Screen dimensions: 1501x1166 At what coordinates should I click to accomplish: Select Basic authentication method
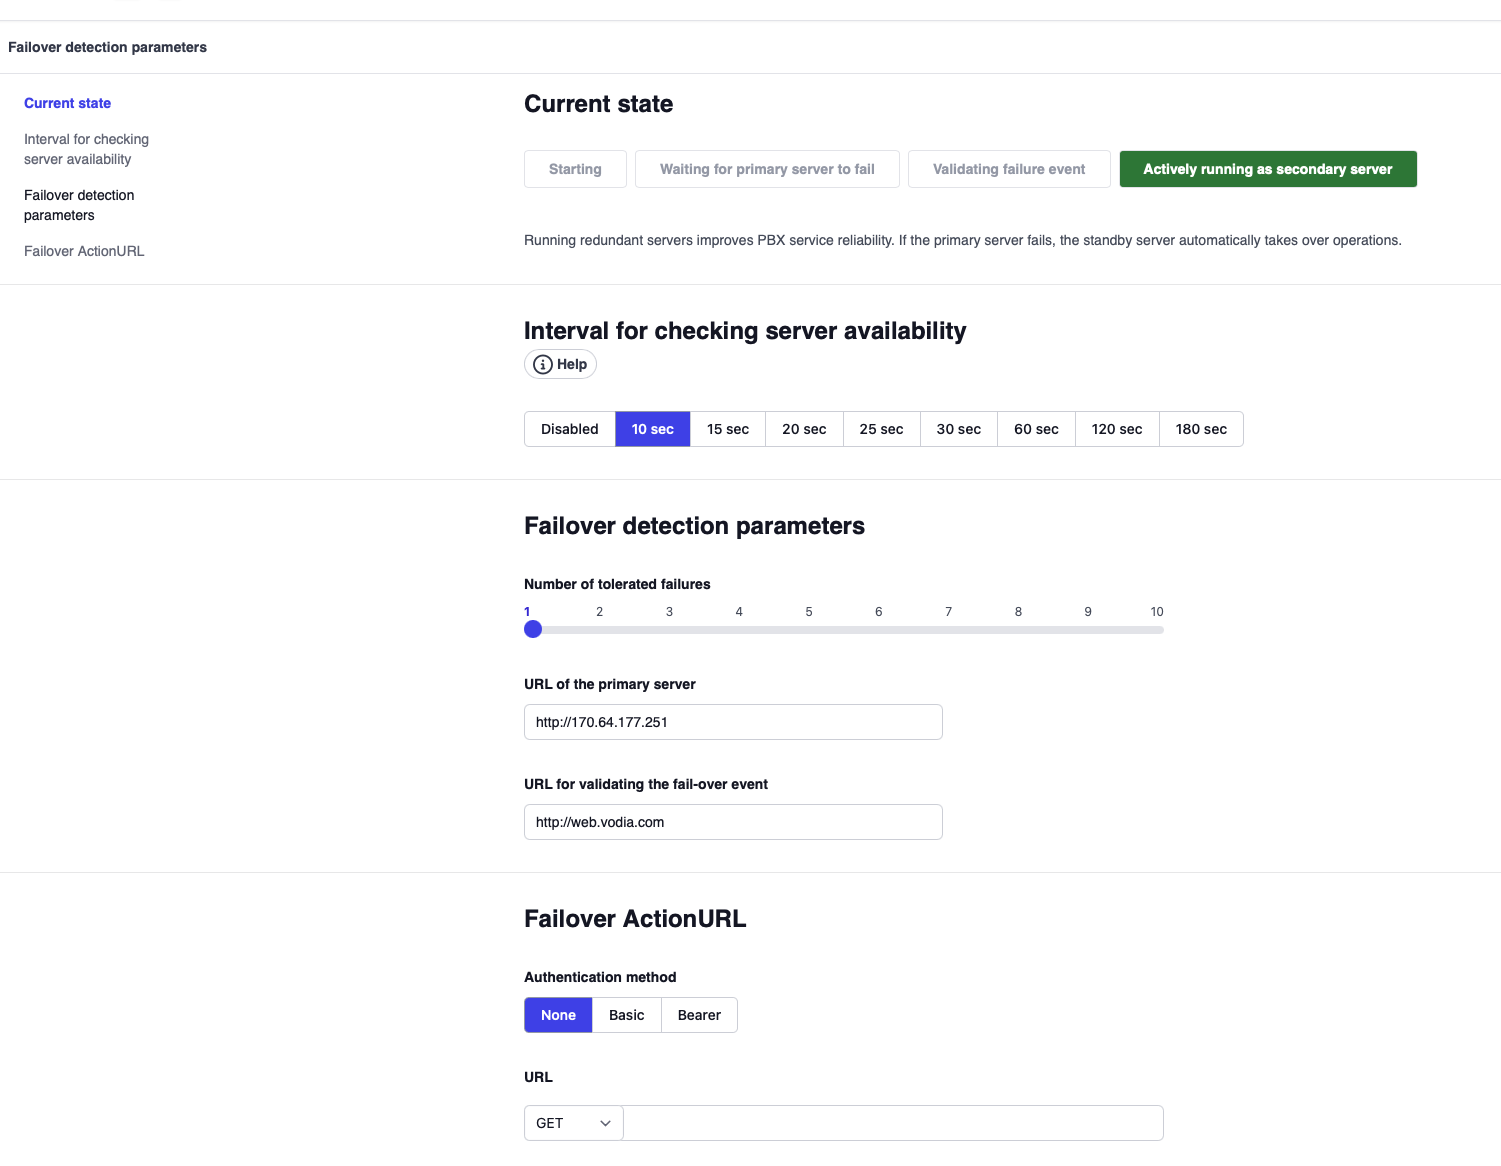(x=626, y=1015)
